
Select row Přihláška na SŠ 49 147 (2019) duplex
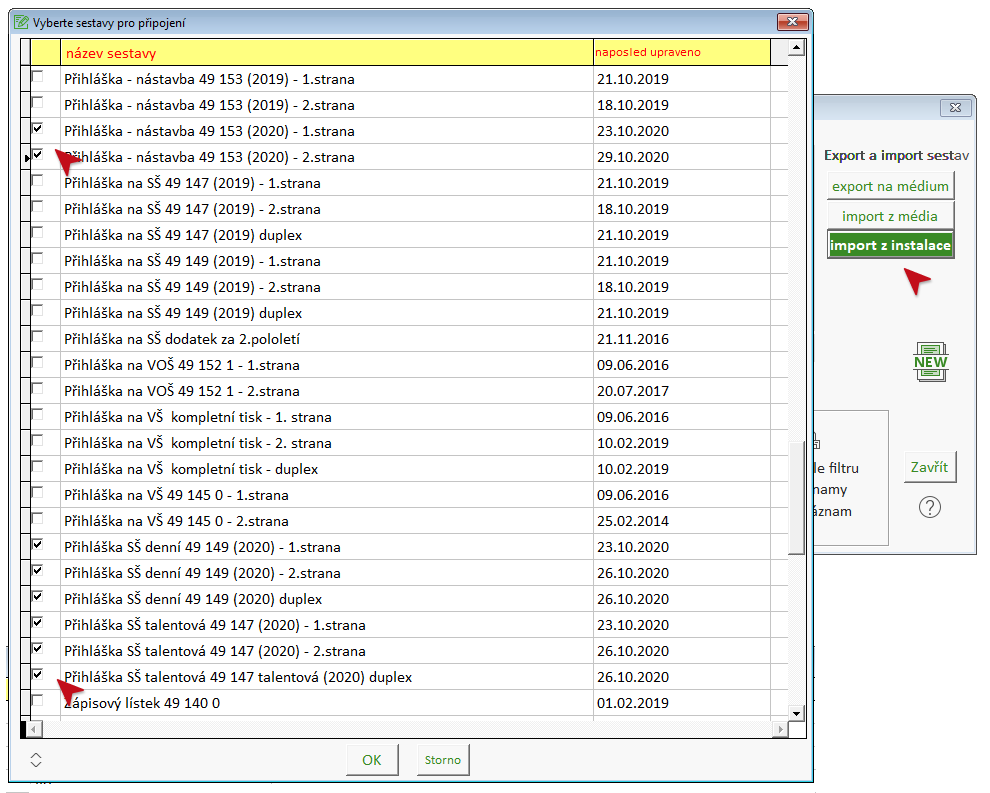404,235
